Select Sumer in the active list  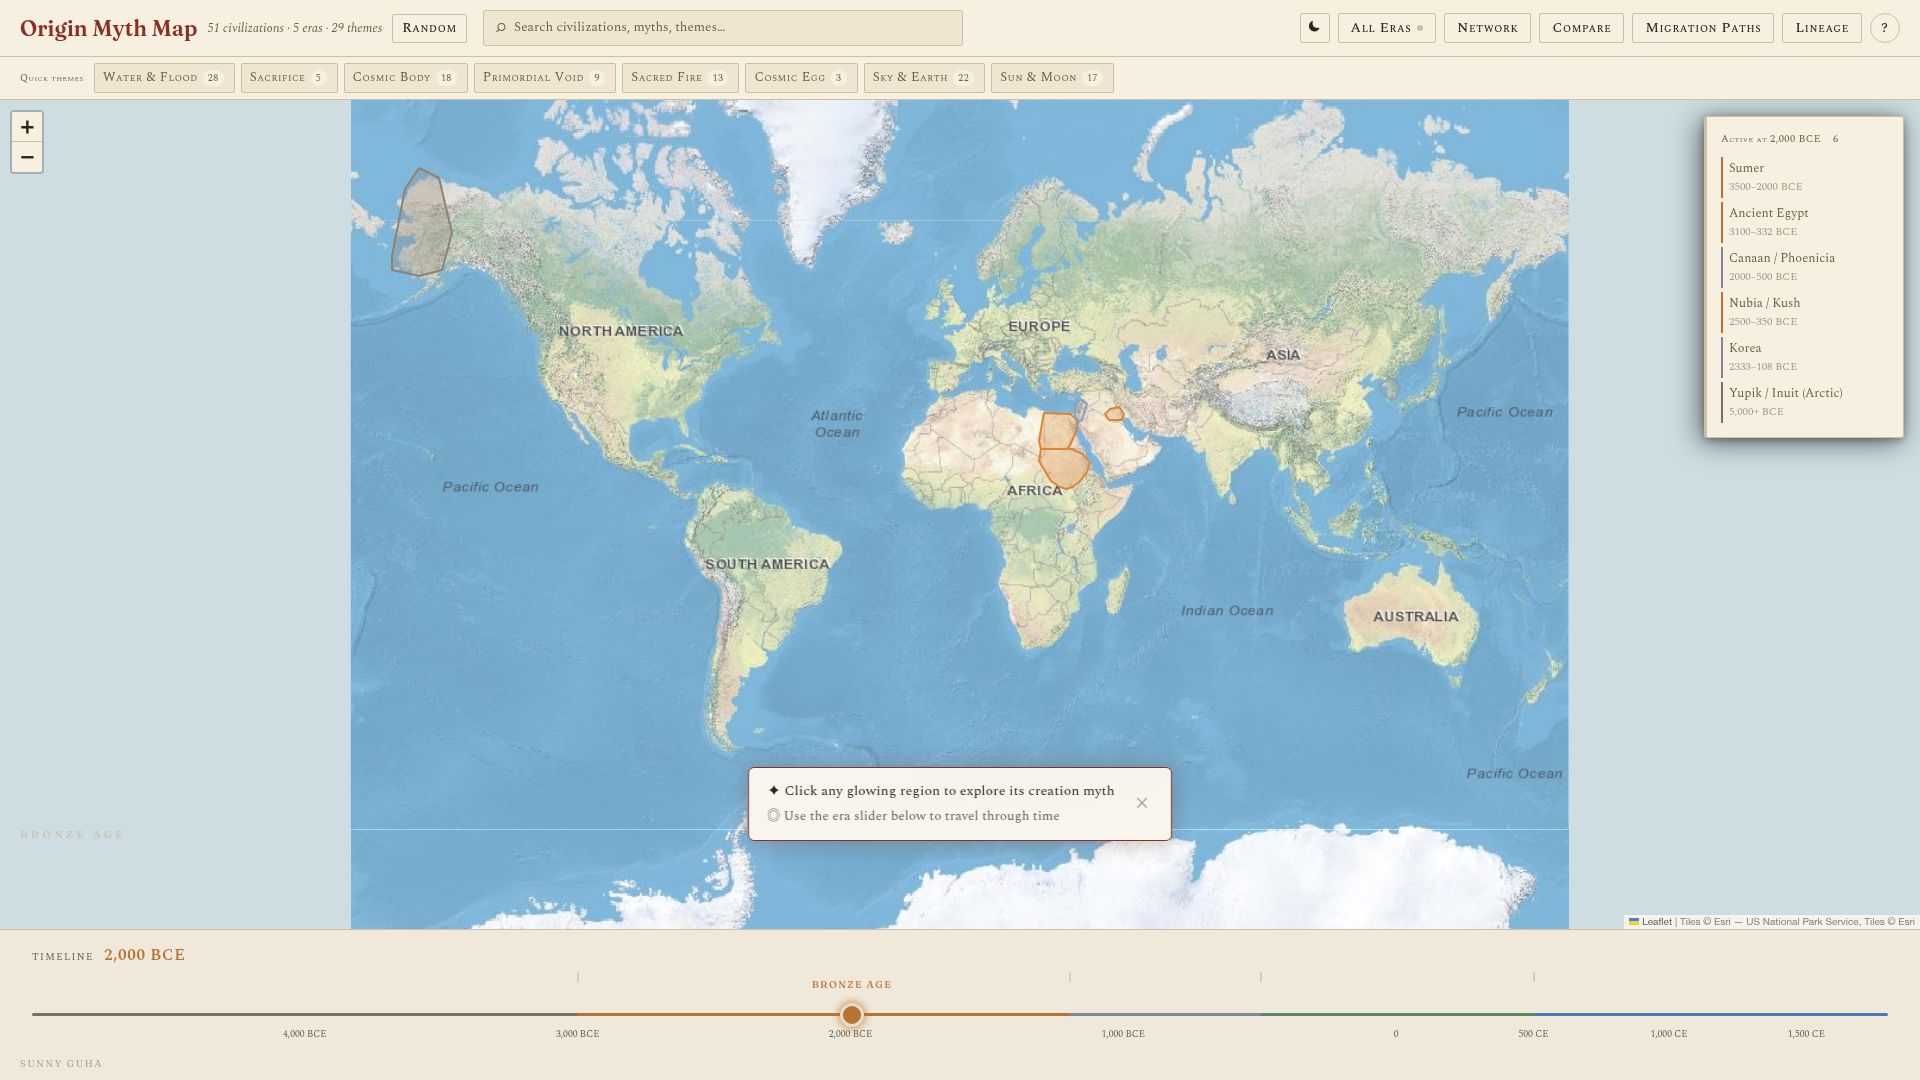[1804, 177]
